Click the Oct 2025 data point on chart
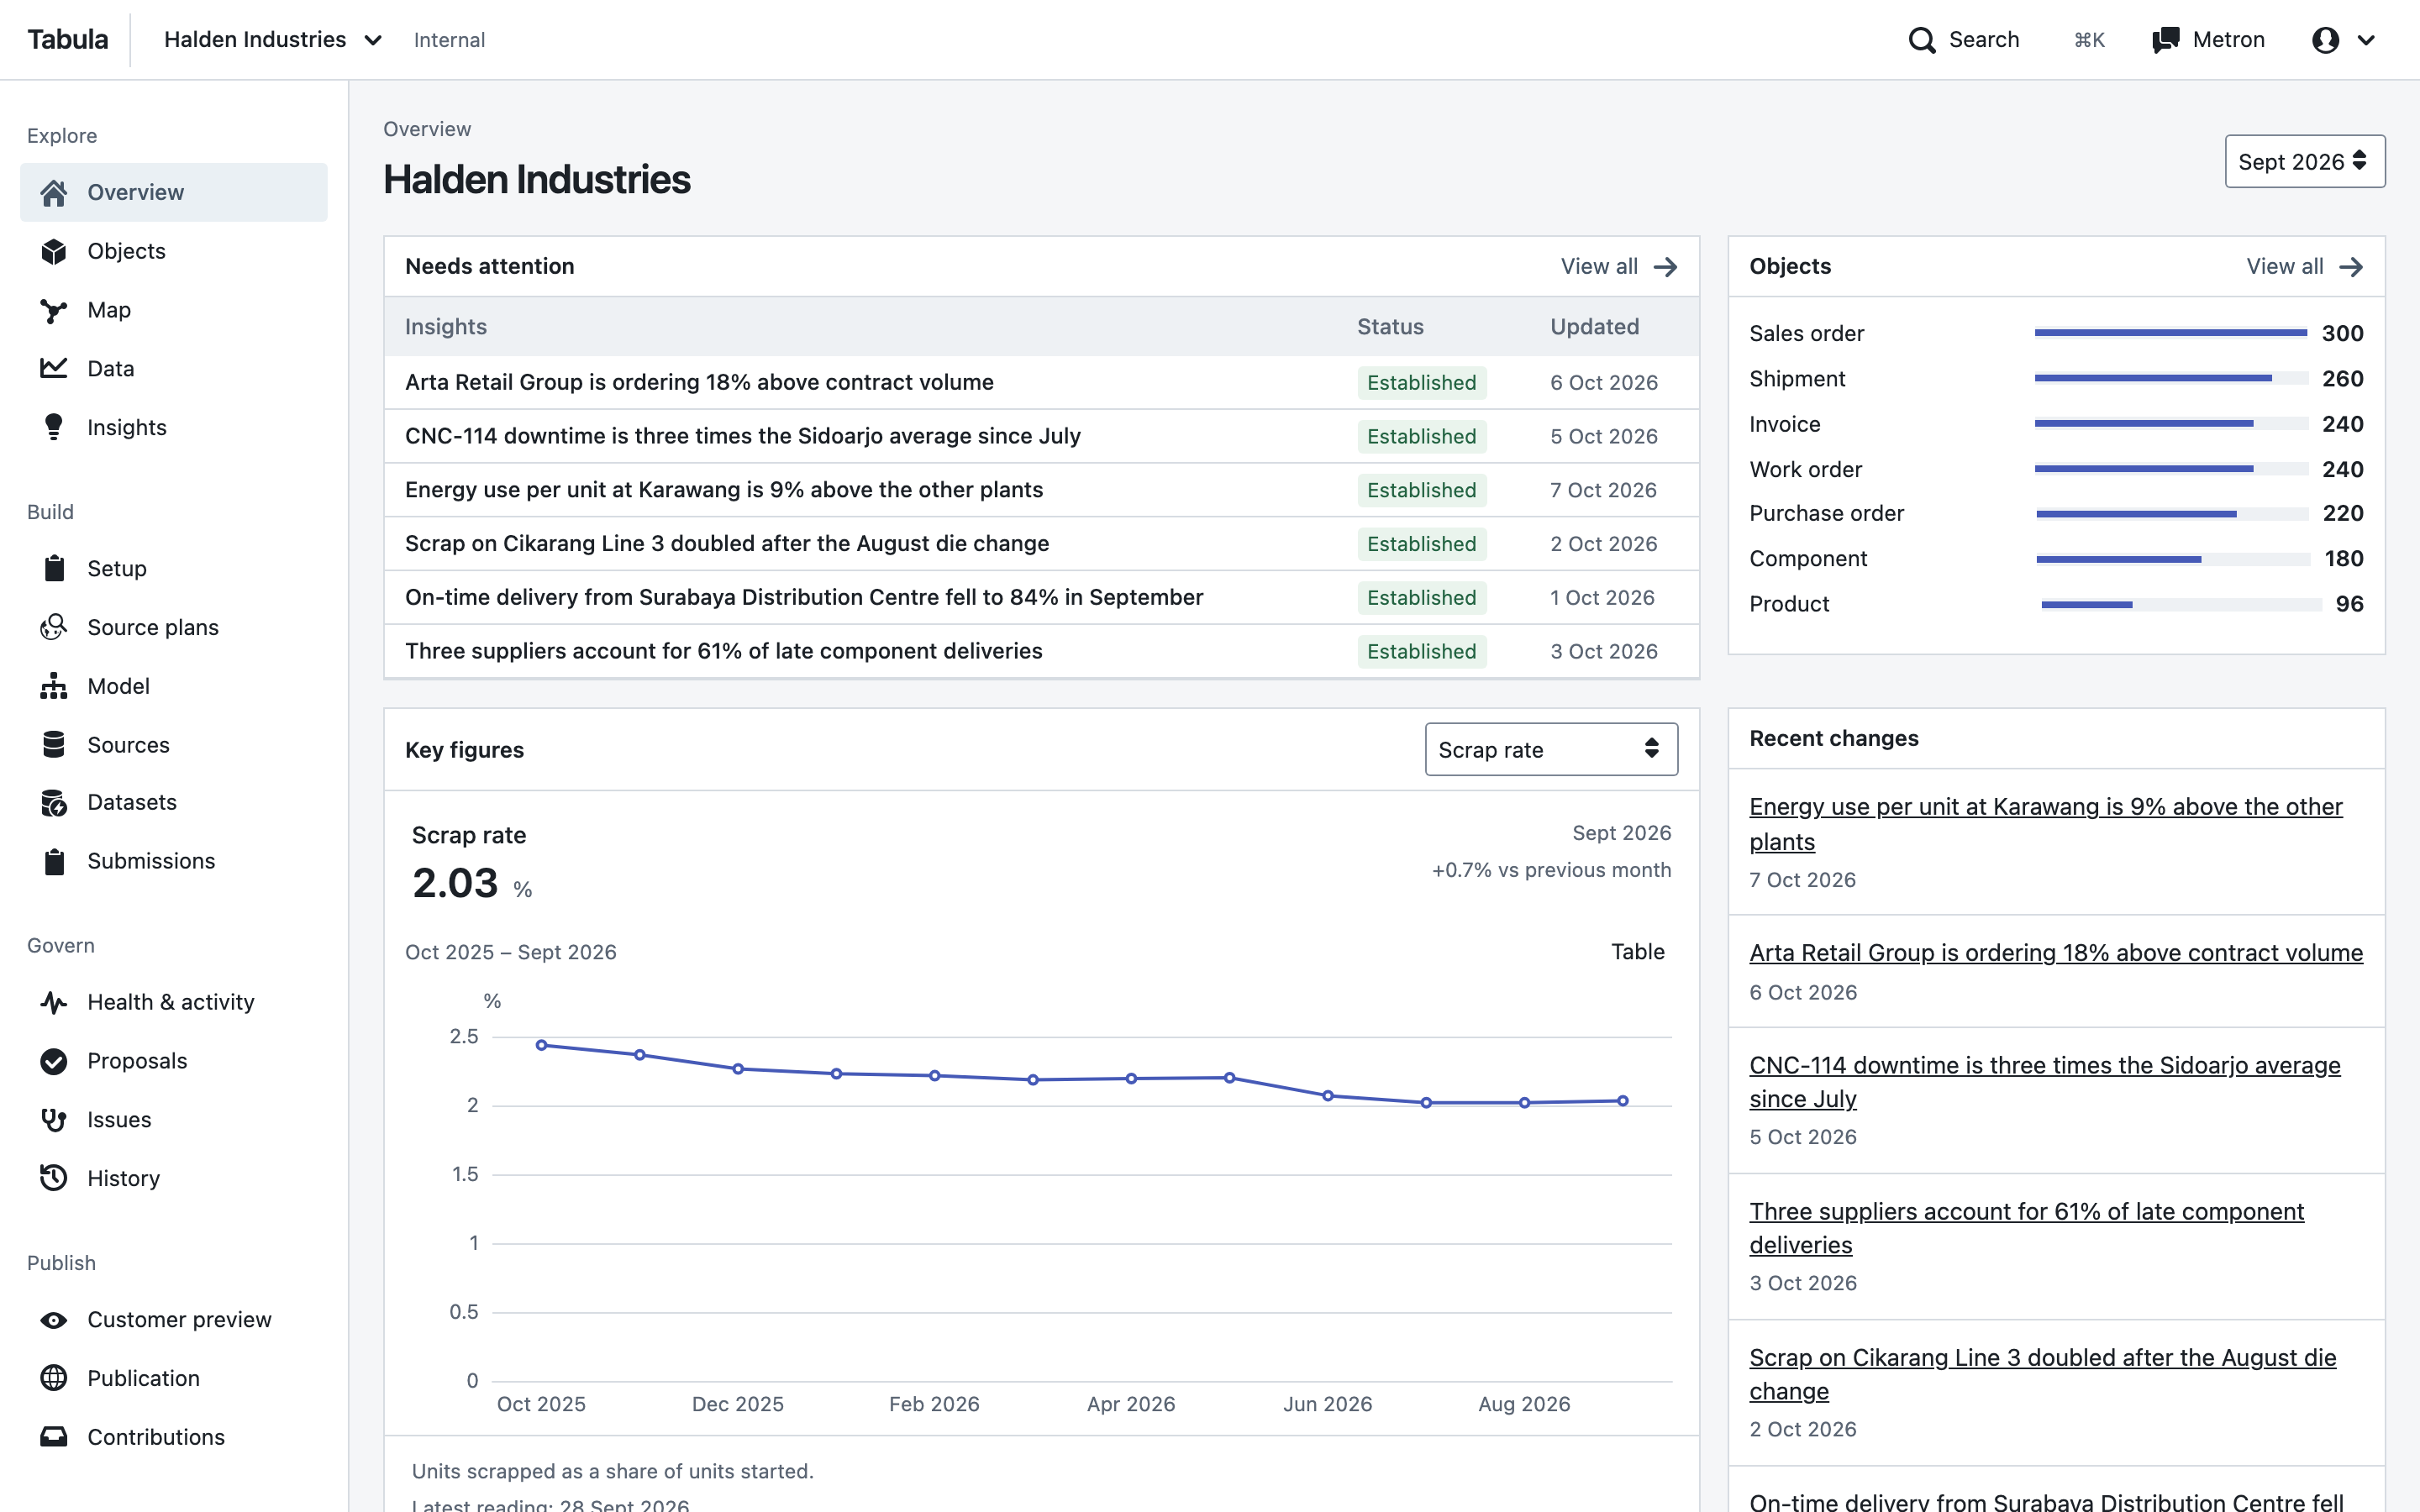The height and width of the screenshot is (1512, 2420). pyautogui.click(x=541, y=1045)
